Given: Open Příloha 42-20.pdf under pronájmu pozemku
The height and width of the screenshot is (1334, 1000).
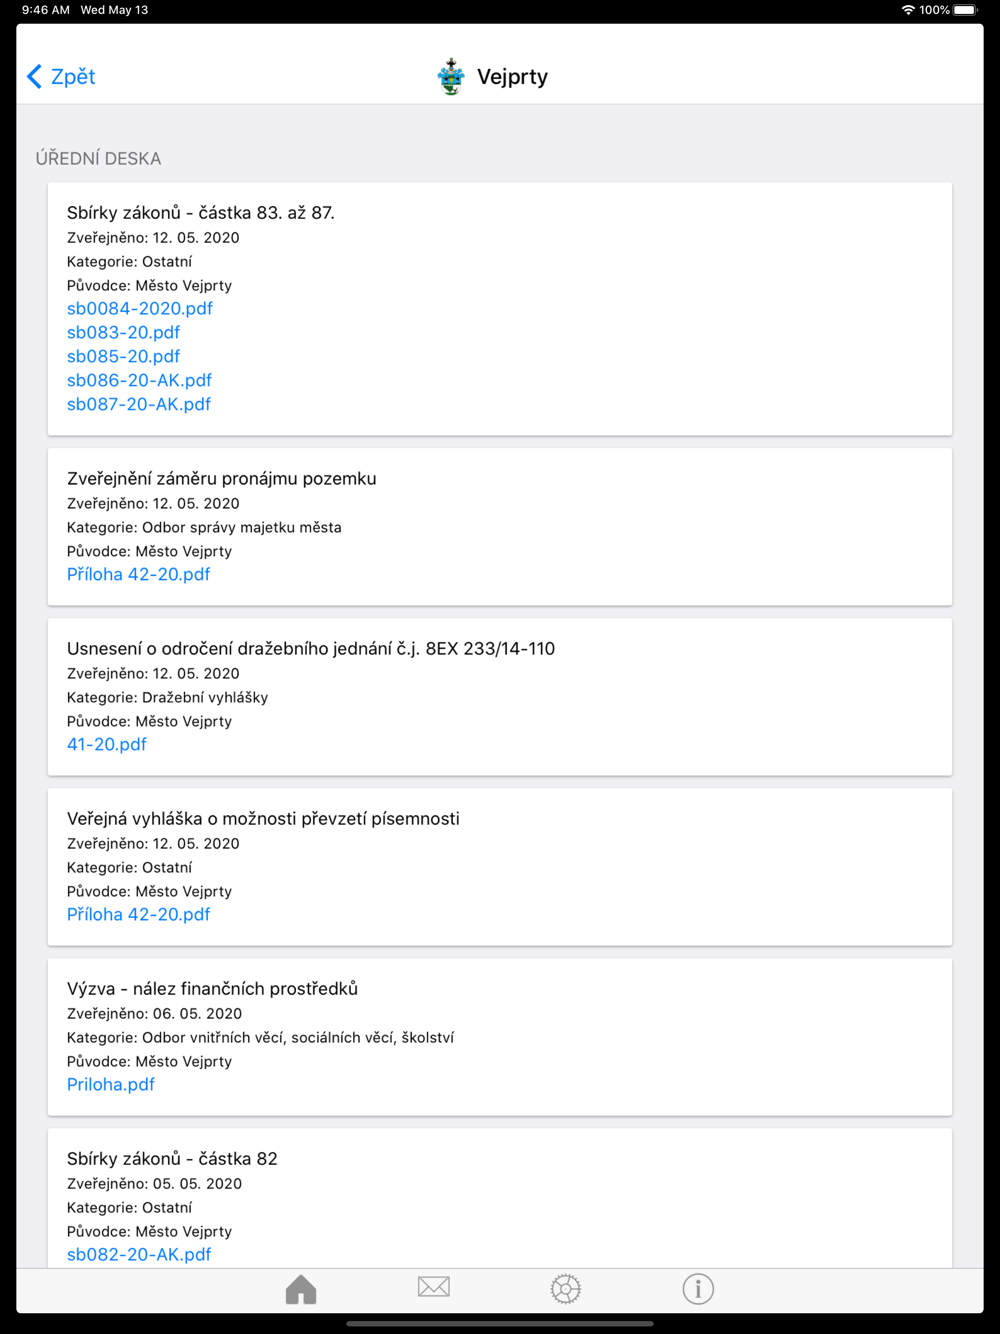Looking at the screenshot, I should coord(138,575).
